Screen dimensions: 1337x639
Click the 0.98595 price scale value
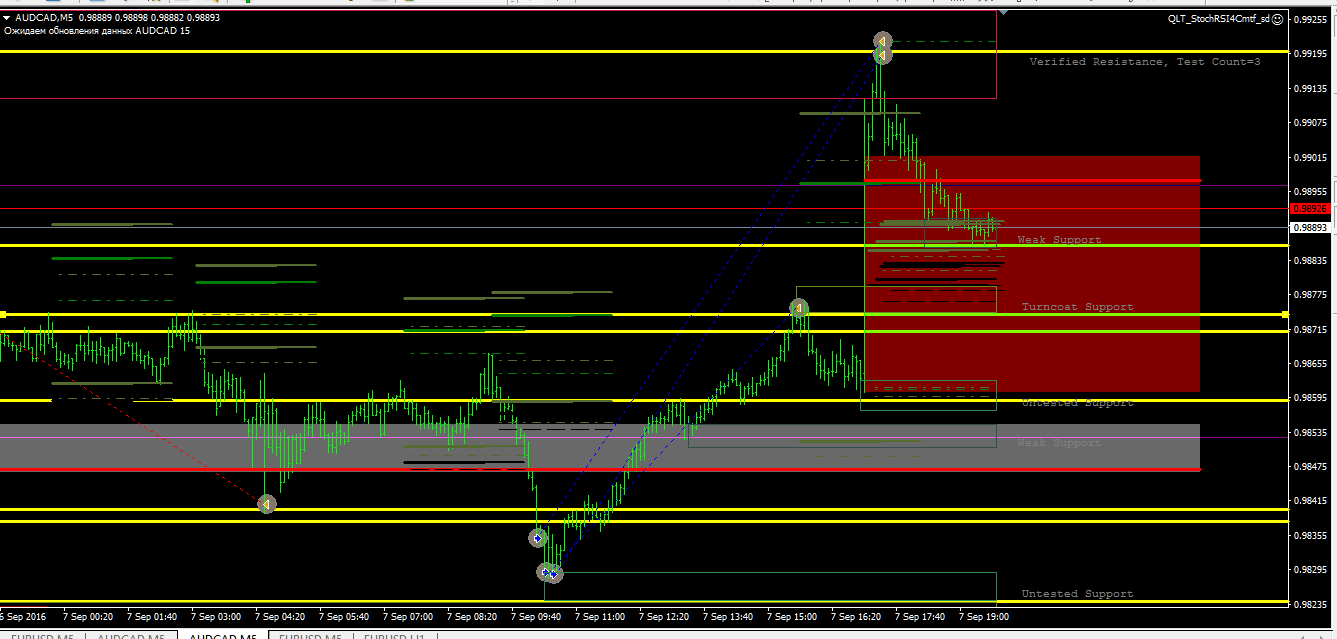point(1311,399)
